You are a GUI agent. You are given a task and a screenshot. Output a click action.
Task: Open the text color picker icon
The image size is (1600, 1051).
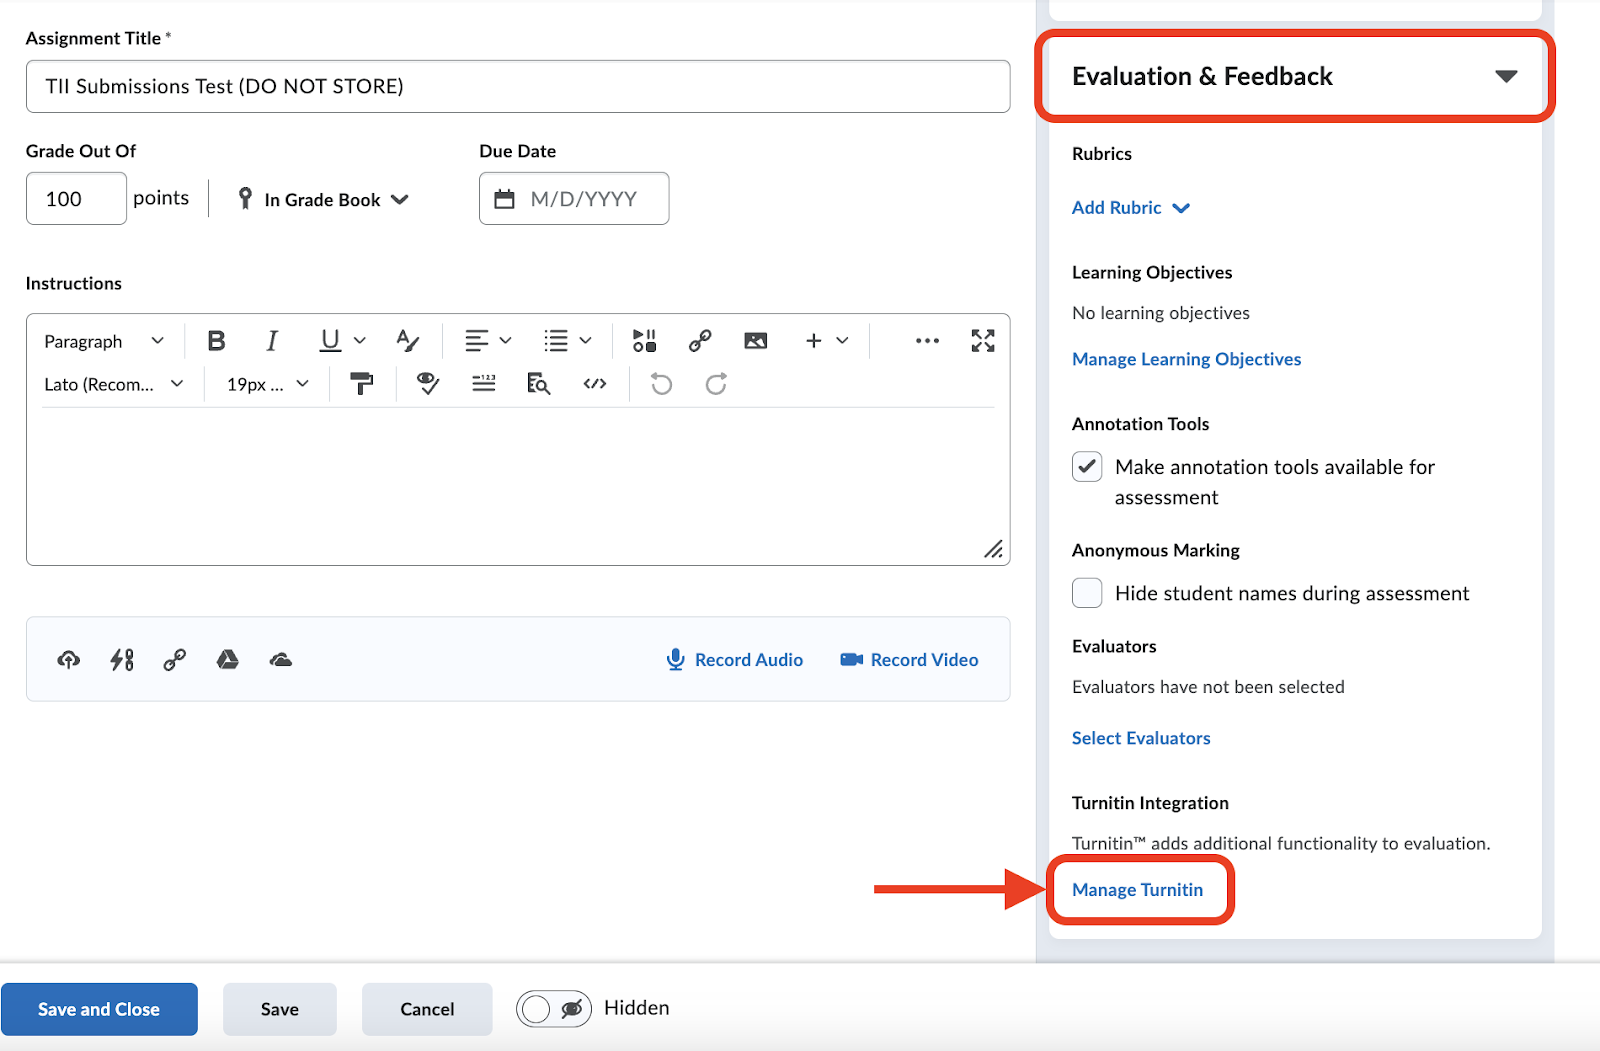407,341
